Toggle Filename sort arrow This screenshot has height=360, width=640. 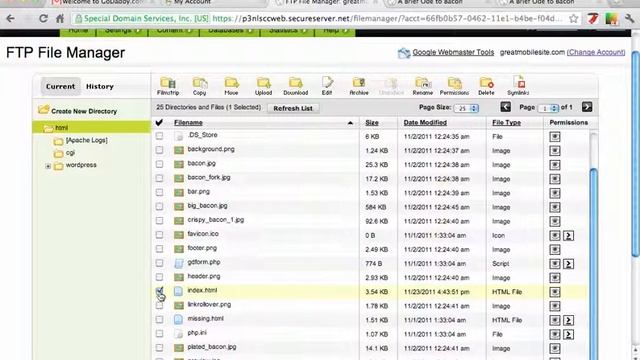pos(350,123)
